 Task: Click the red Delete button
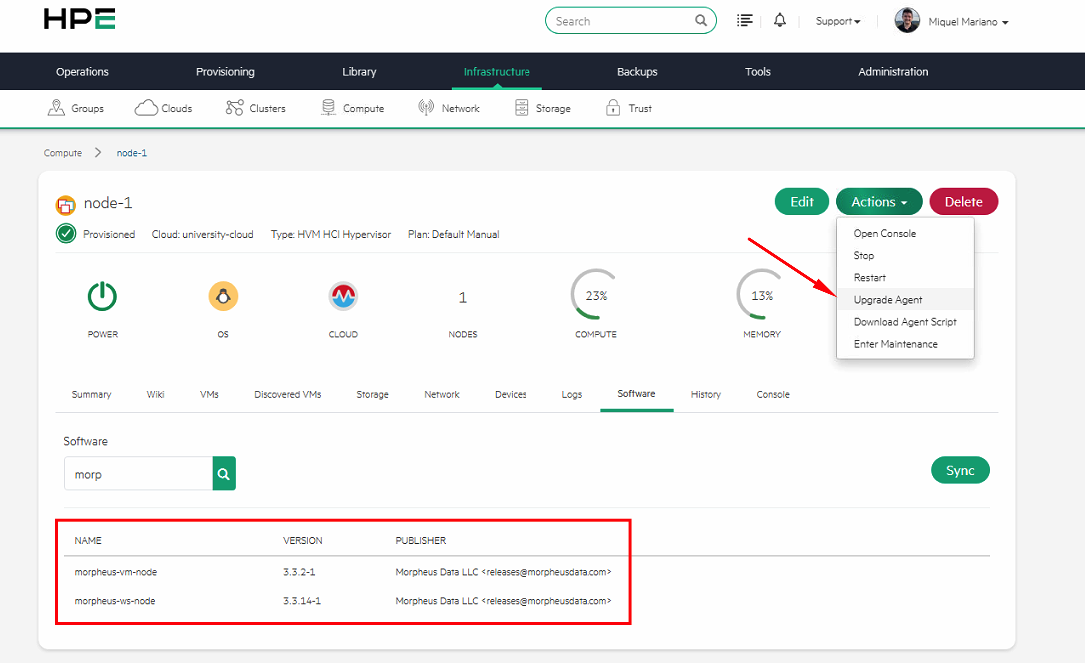click(963, 202)
